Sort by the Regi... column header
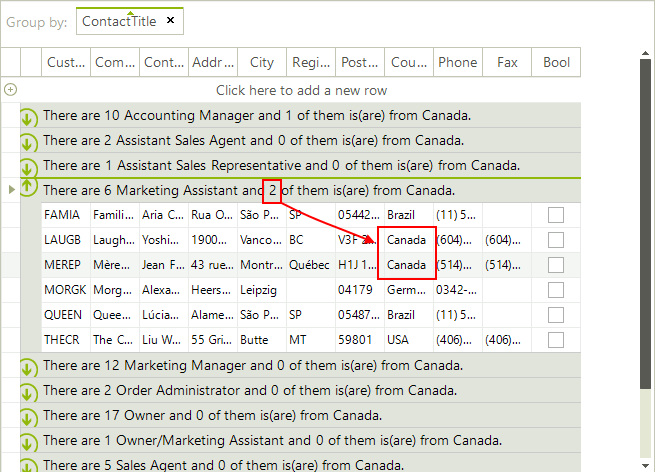 pyautogui.click(x=311, y=62)
